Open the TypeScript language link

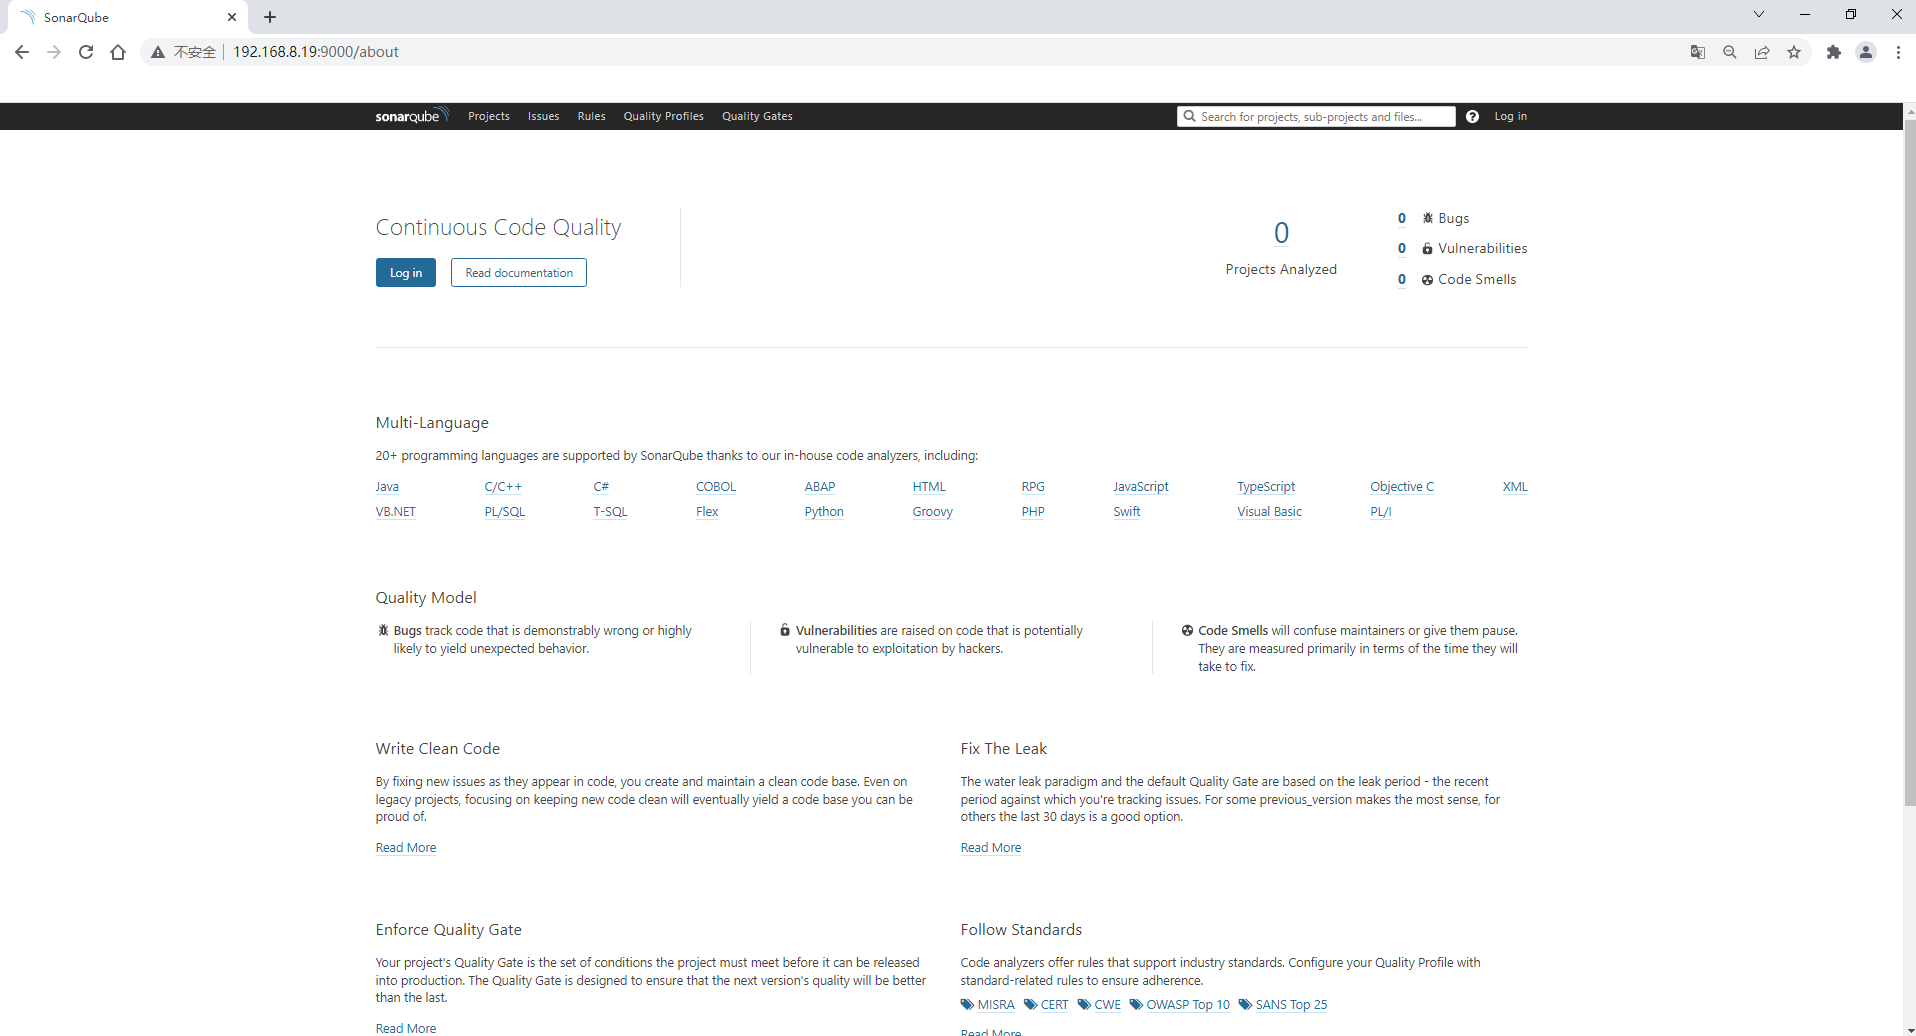tap(1266, 487)
